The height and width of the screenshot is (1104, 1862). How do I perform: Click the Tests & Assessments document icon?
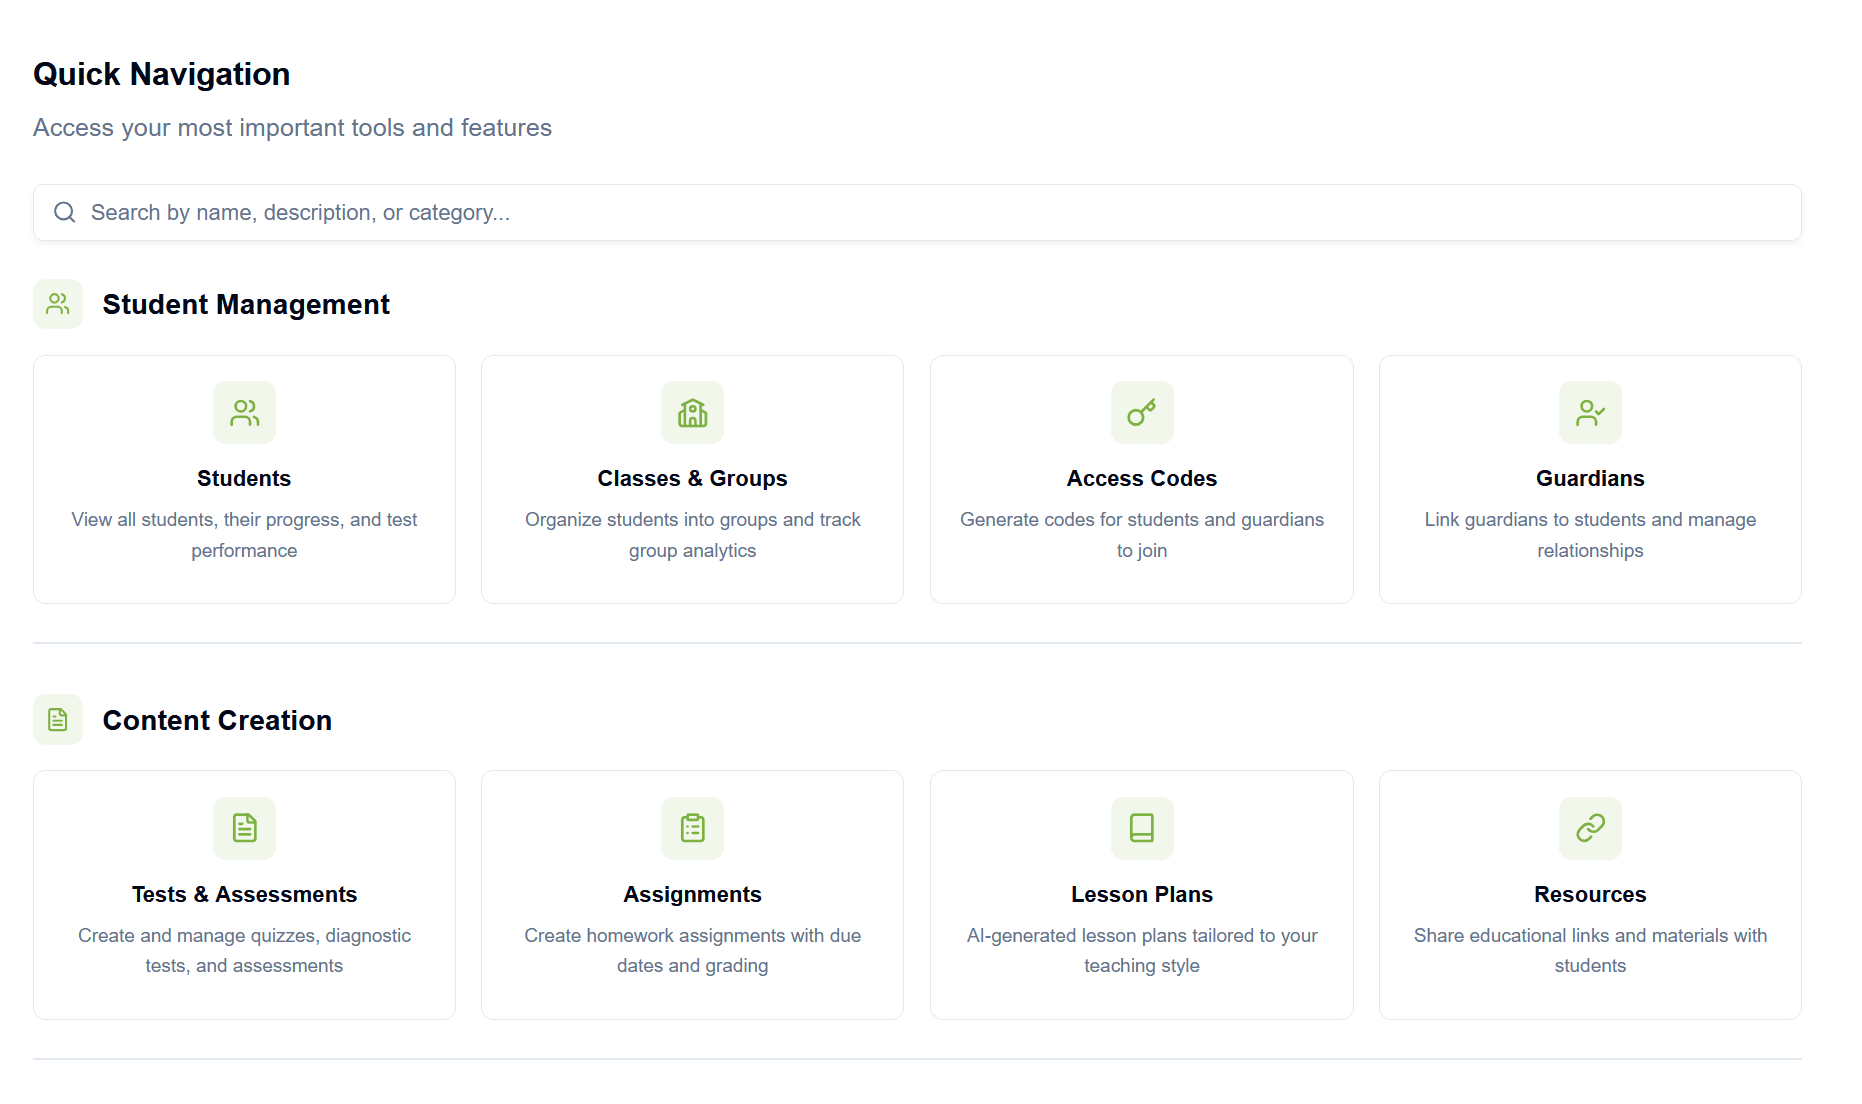pyautogui.click(x=244, y=828)
